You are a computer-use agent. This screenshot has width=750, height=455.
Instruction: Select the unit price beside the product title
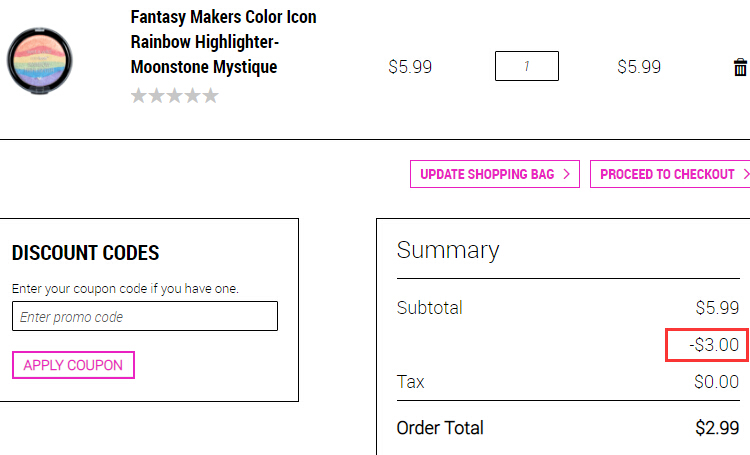(x=410, y=67)
